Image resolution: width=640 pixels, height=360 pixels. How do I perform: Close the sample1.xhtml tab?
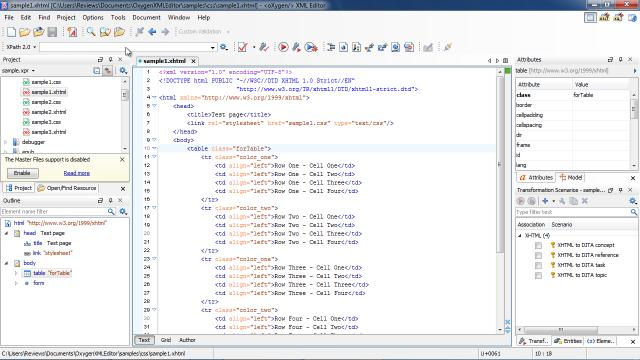coord(193,61)
